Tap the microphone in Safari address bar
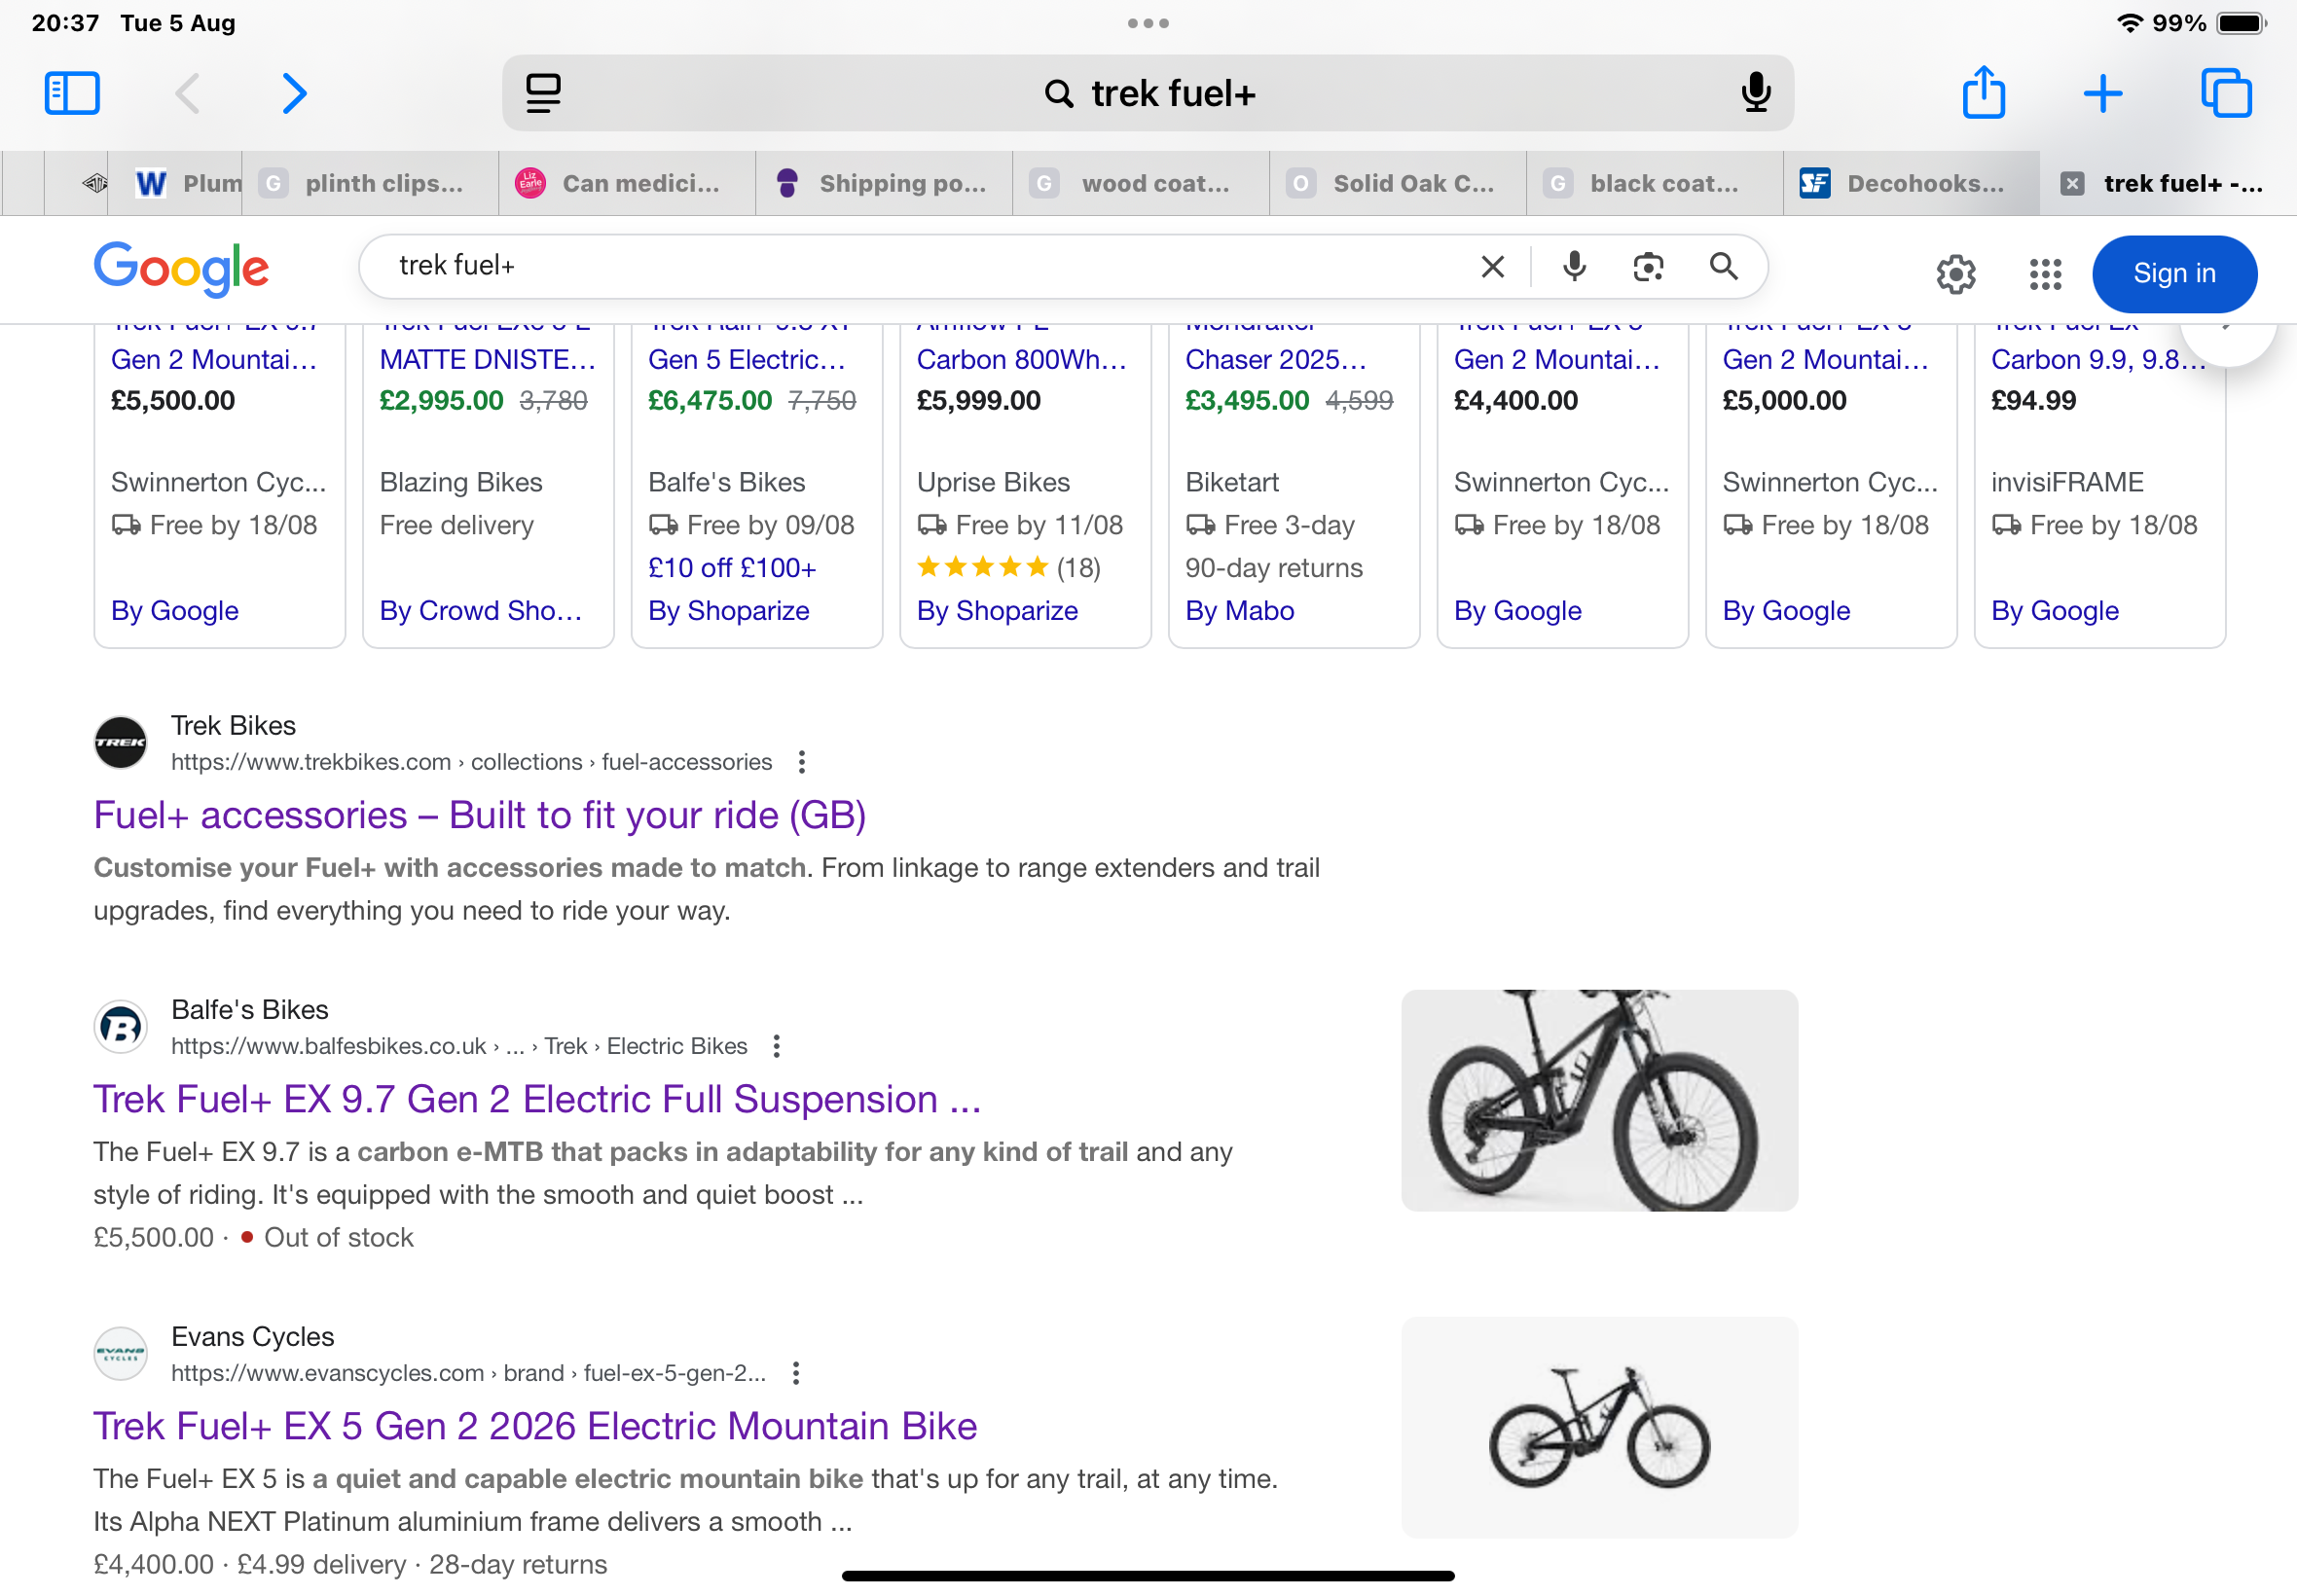2297x1596 pixels. [1756, 93]
